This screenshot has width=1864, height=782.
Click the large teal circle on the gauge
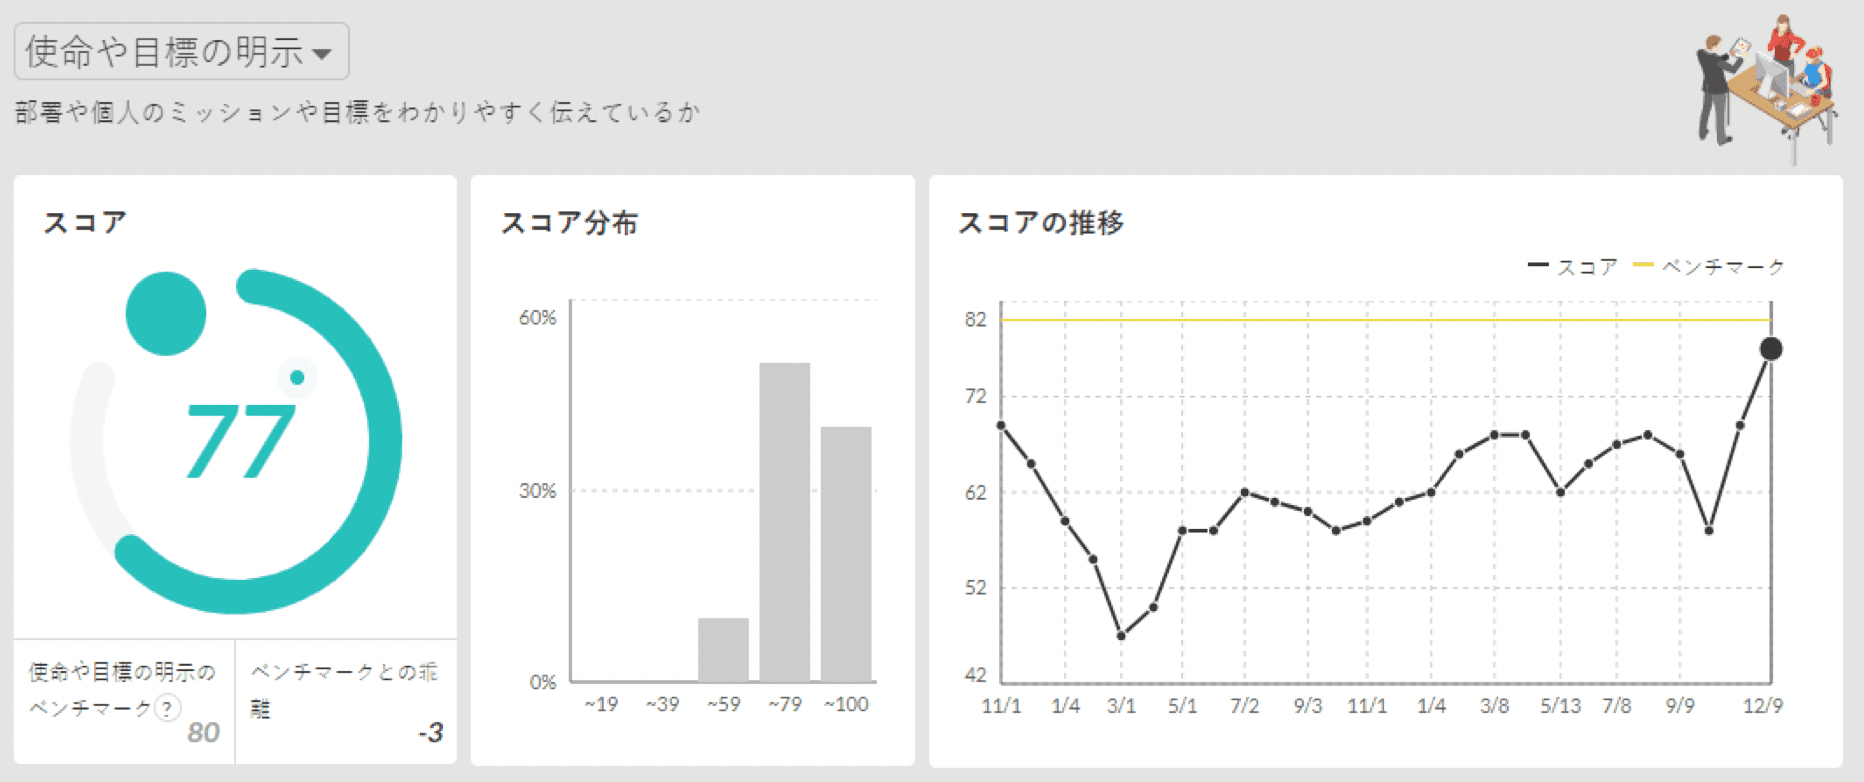166,313
